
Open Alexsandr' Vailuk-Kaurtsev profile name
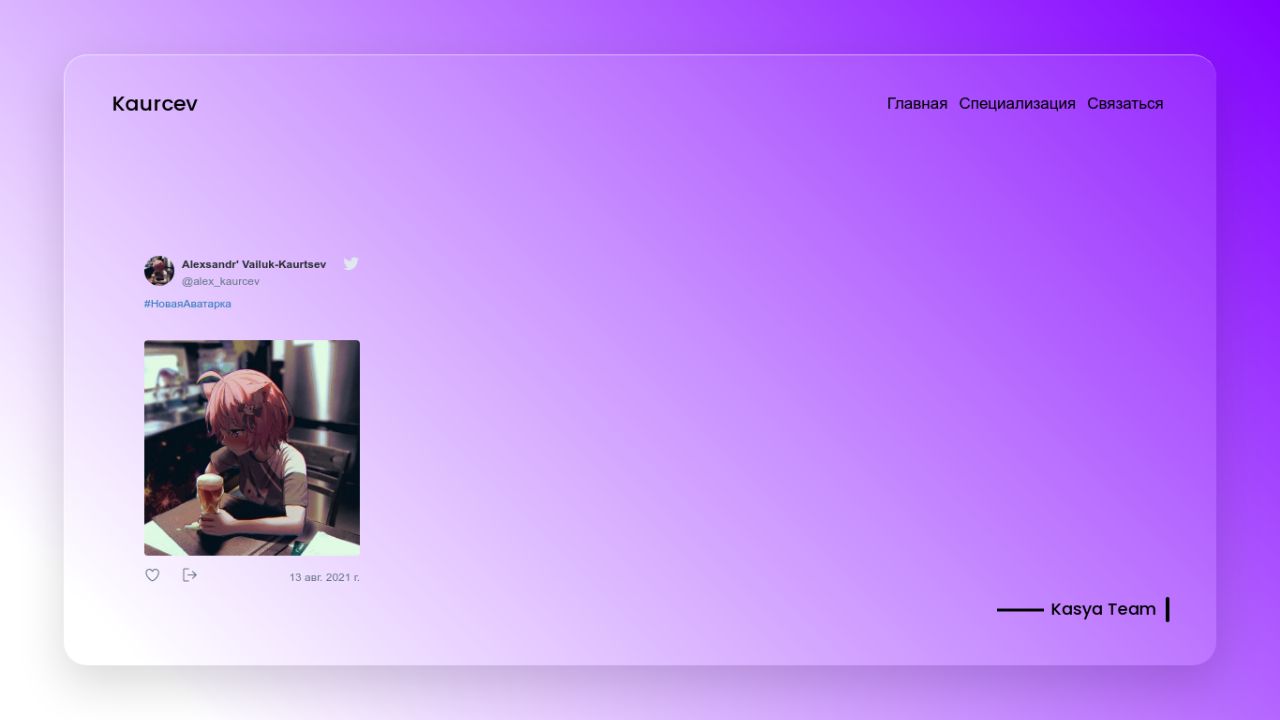[254, 264]
